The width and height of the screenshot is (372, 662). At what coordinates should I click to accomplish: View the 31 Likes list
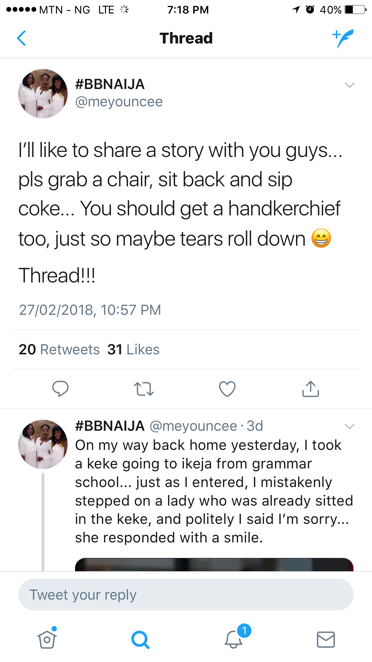pos(133,350)
